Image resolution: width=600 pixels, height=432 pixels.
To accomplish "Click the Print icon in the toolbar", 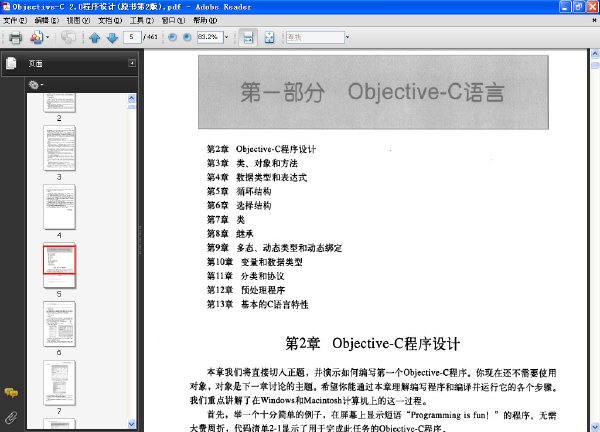I will coord(15,37).
